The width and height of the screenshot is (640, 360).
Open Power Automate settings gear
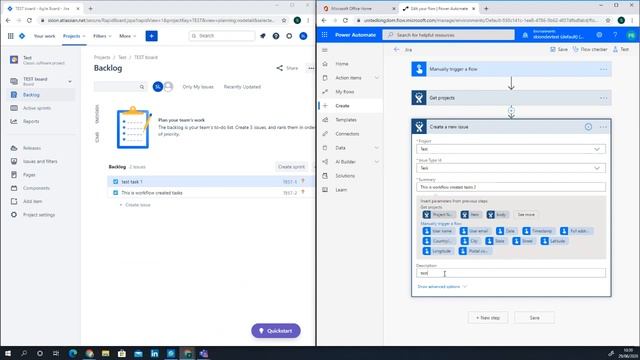[599, 35]
